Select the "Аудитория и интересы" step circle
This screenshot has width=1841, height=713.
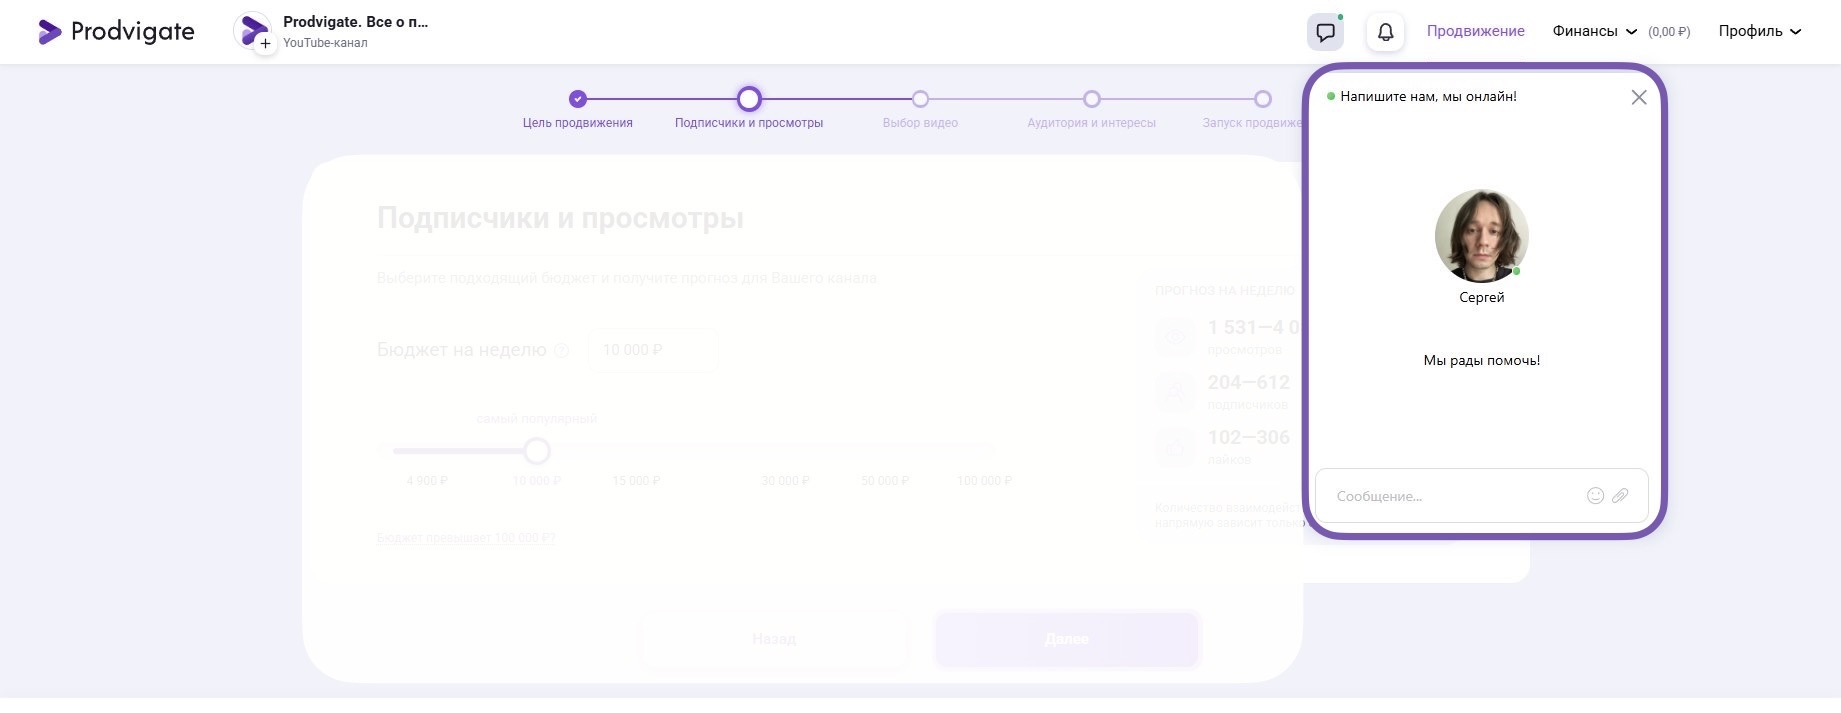click(1091, 99)
